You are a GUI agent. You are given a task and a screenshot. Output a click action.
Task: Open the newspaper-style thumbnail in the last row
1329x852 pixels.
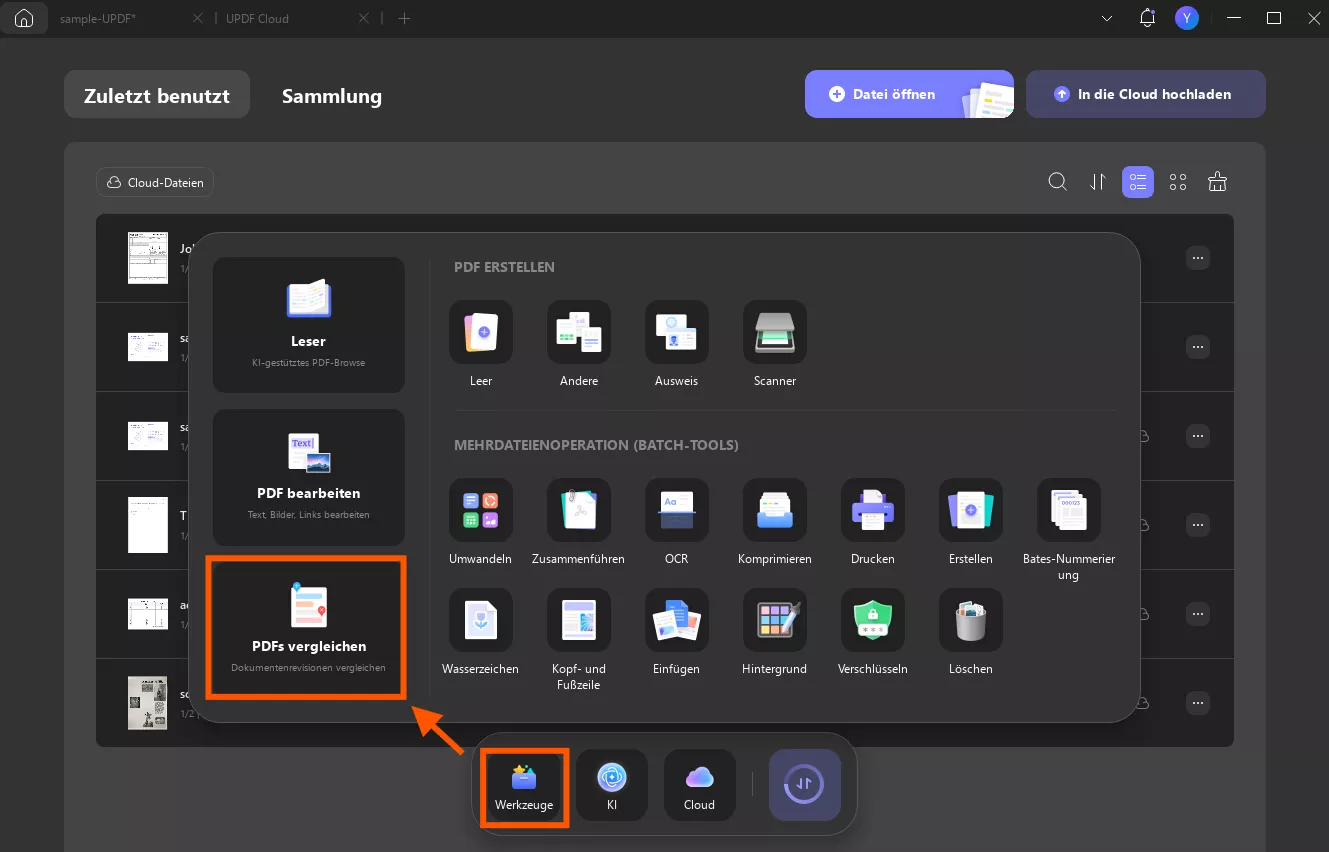pos(148,702)
